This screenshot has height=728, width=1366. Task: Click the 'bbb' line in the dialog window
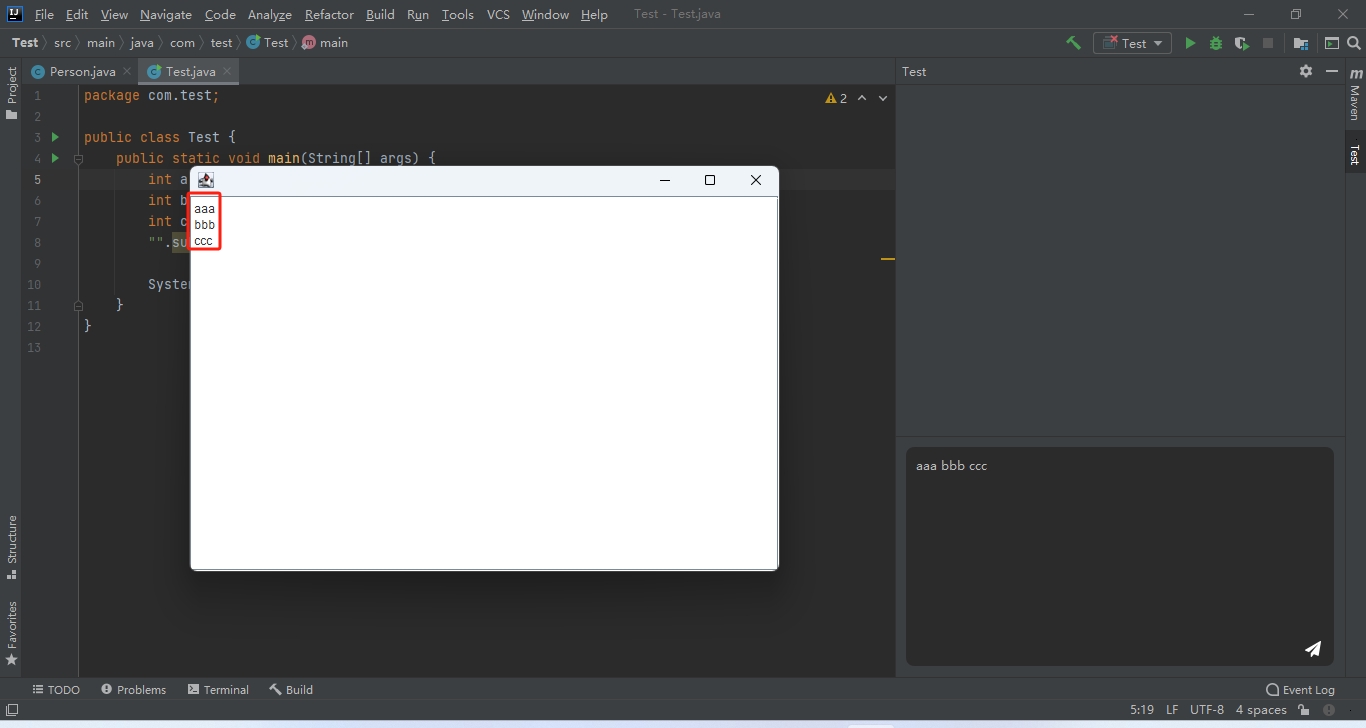click(x=204, y=225)
